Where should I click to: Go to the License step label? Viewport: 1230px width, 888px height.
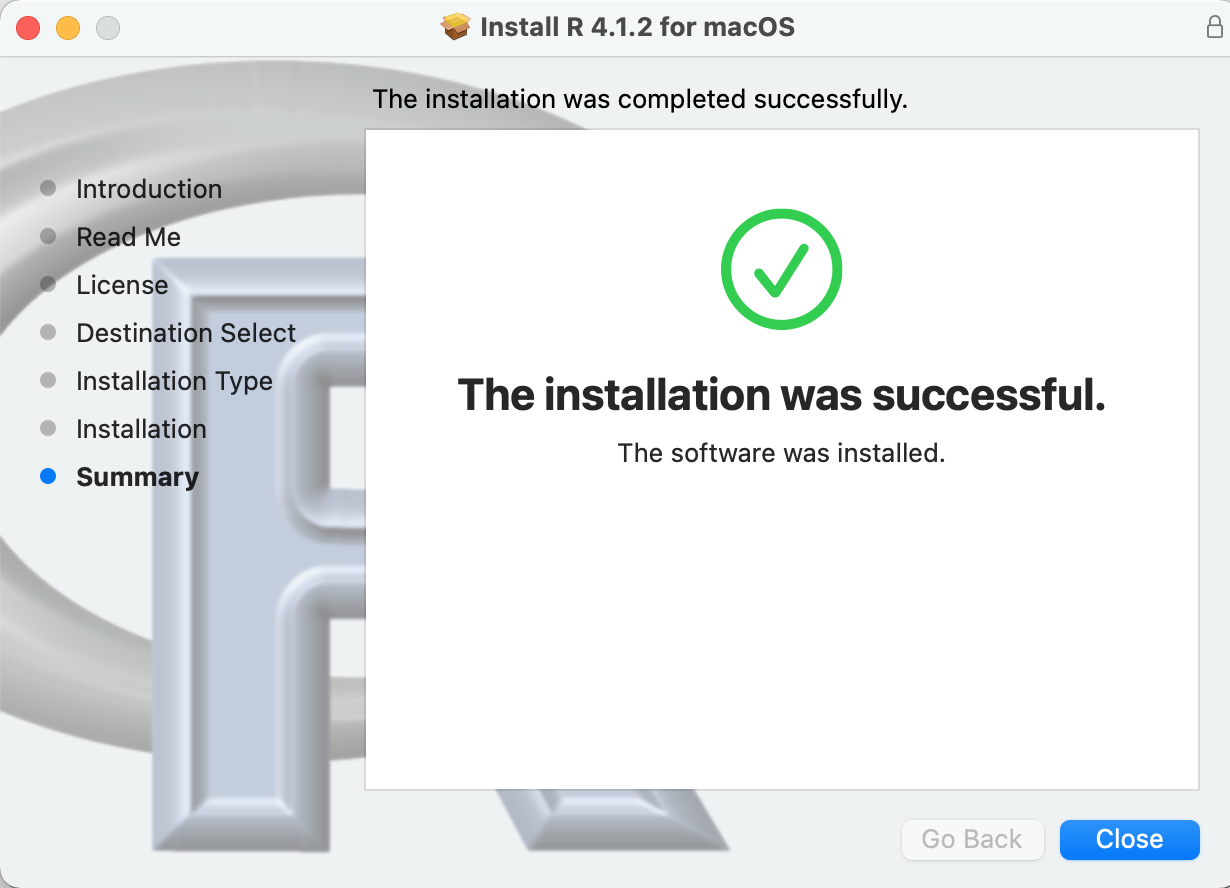click(122, 285)
